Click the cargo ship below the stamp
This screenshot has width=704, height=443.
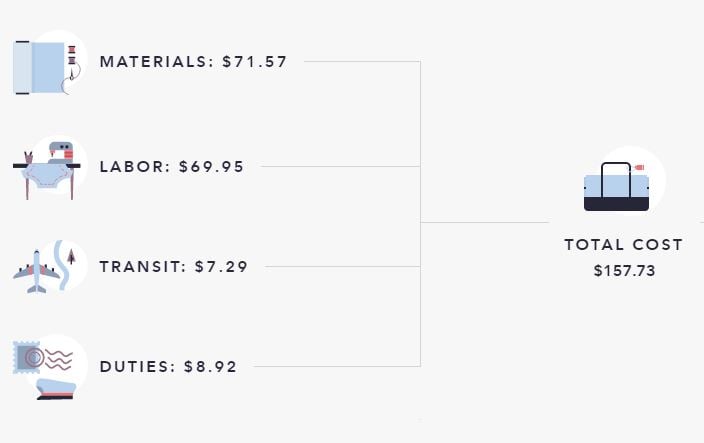pos(56,389)
